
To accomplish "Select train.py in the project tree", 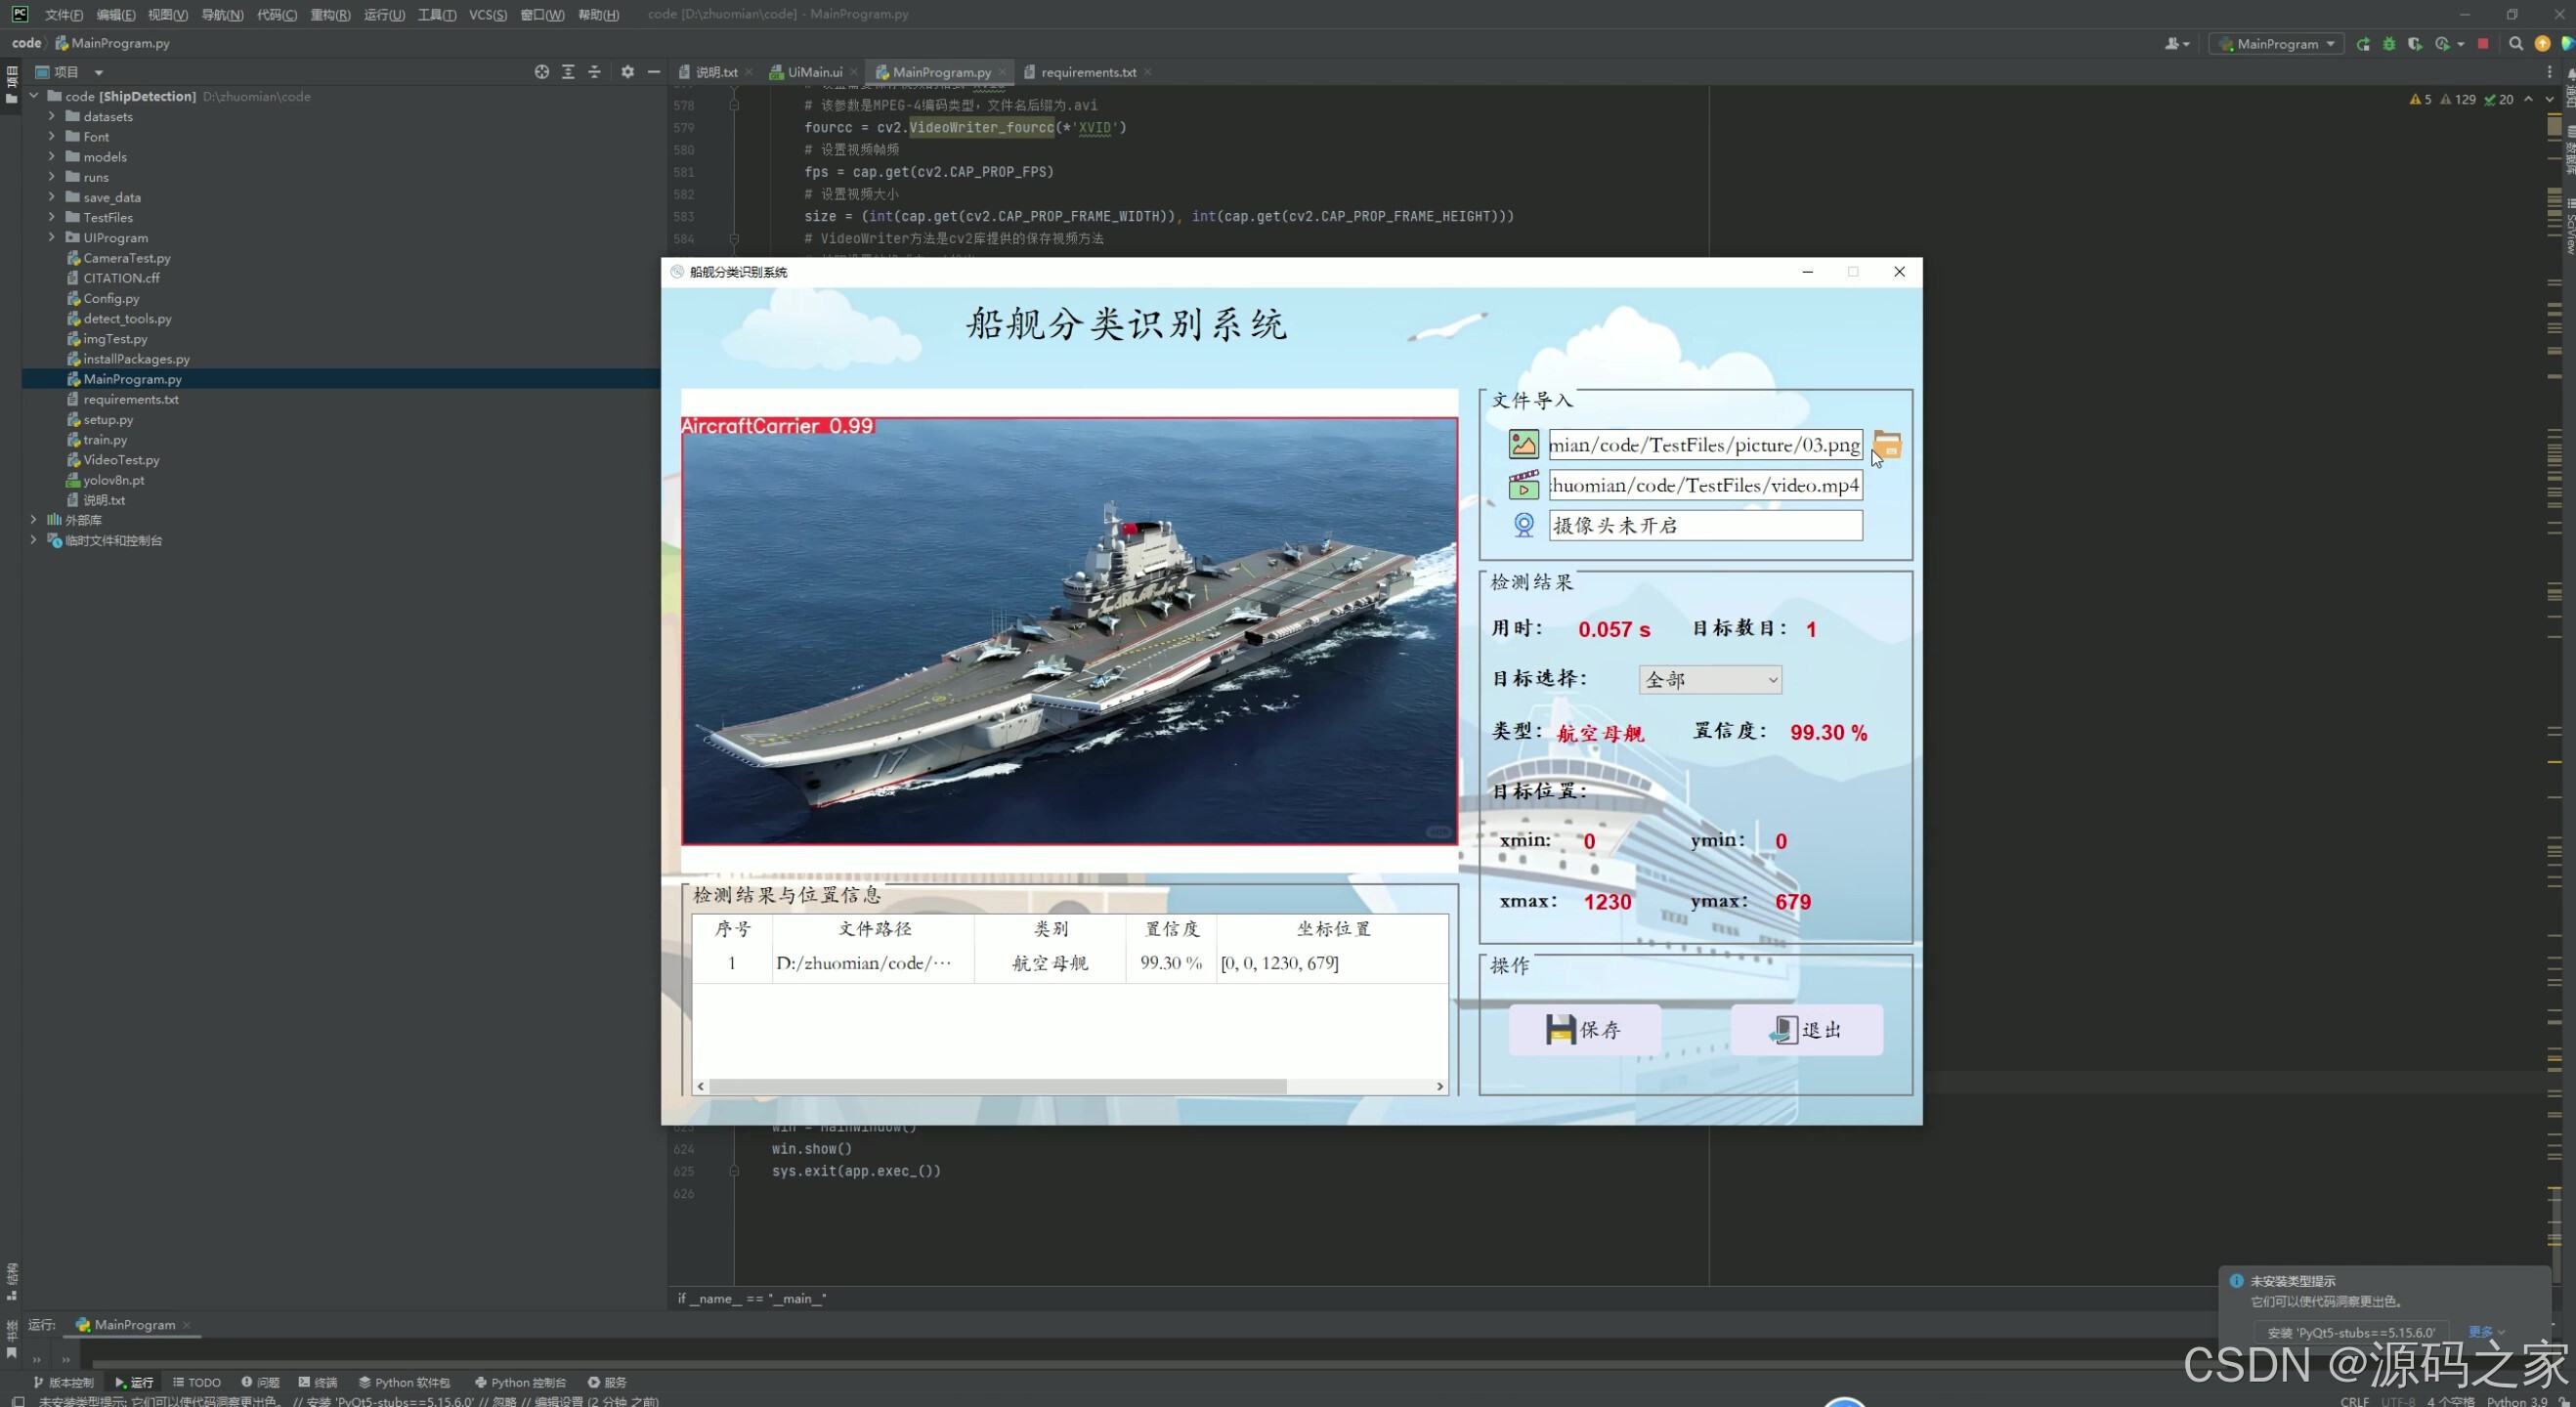I will point(105,440).
